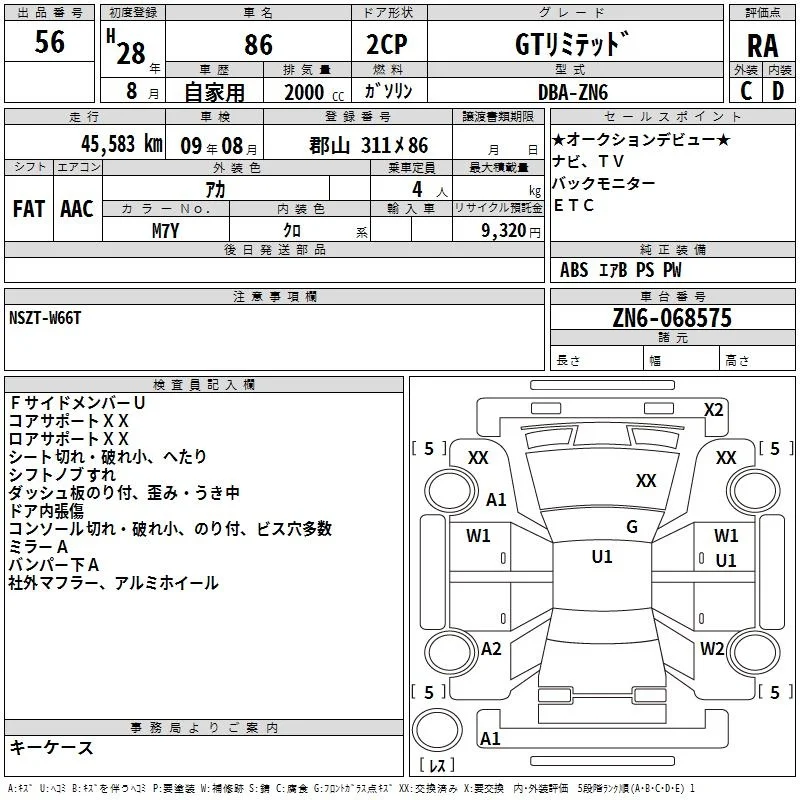Click the model code "DBA-ZN6"
The image size is (800, 800).
coord(572,92)
